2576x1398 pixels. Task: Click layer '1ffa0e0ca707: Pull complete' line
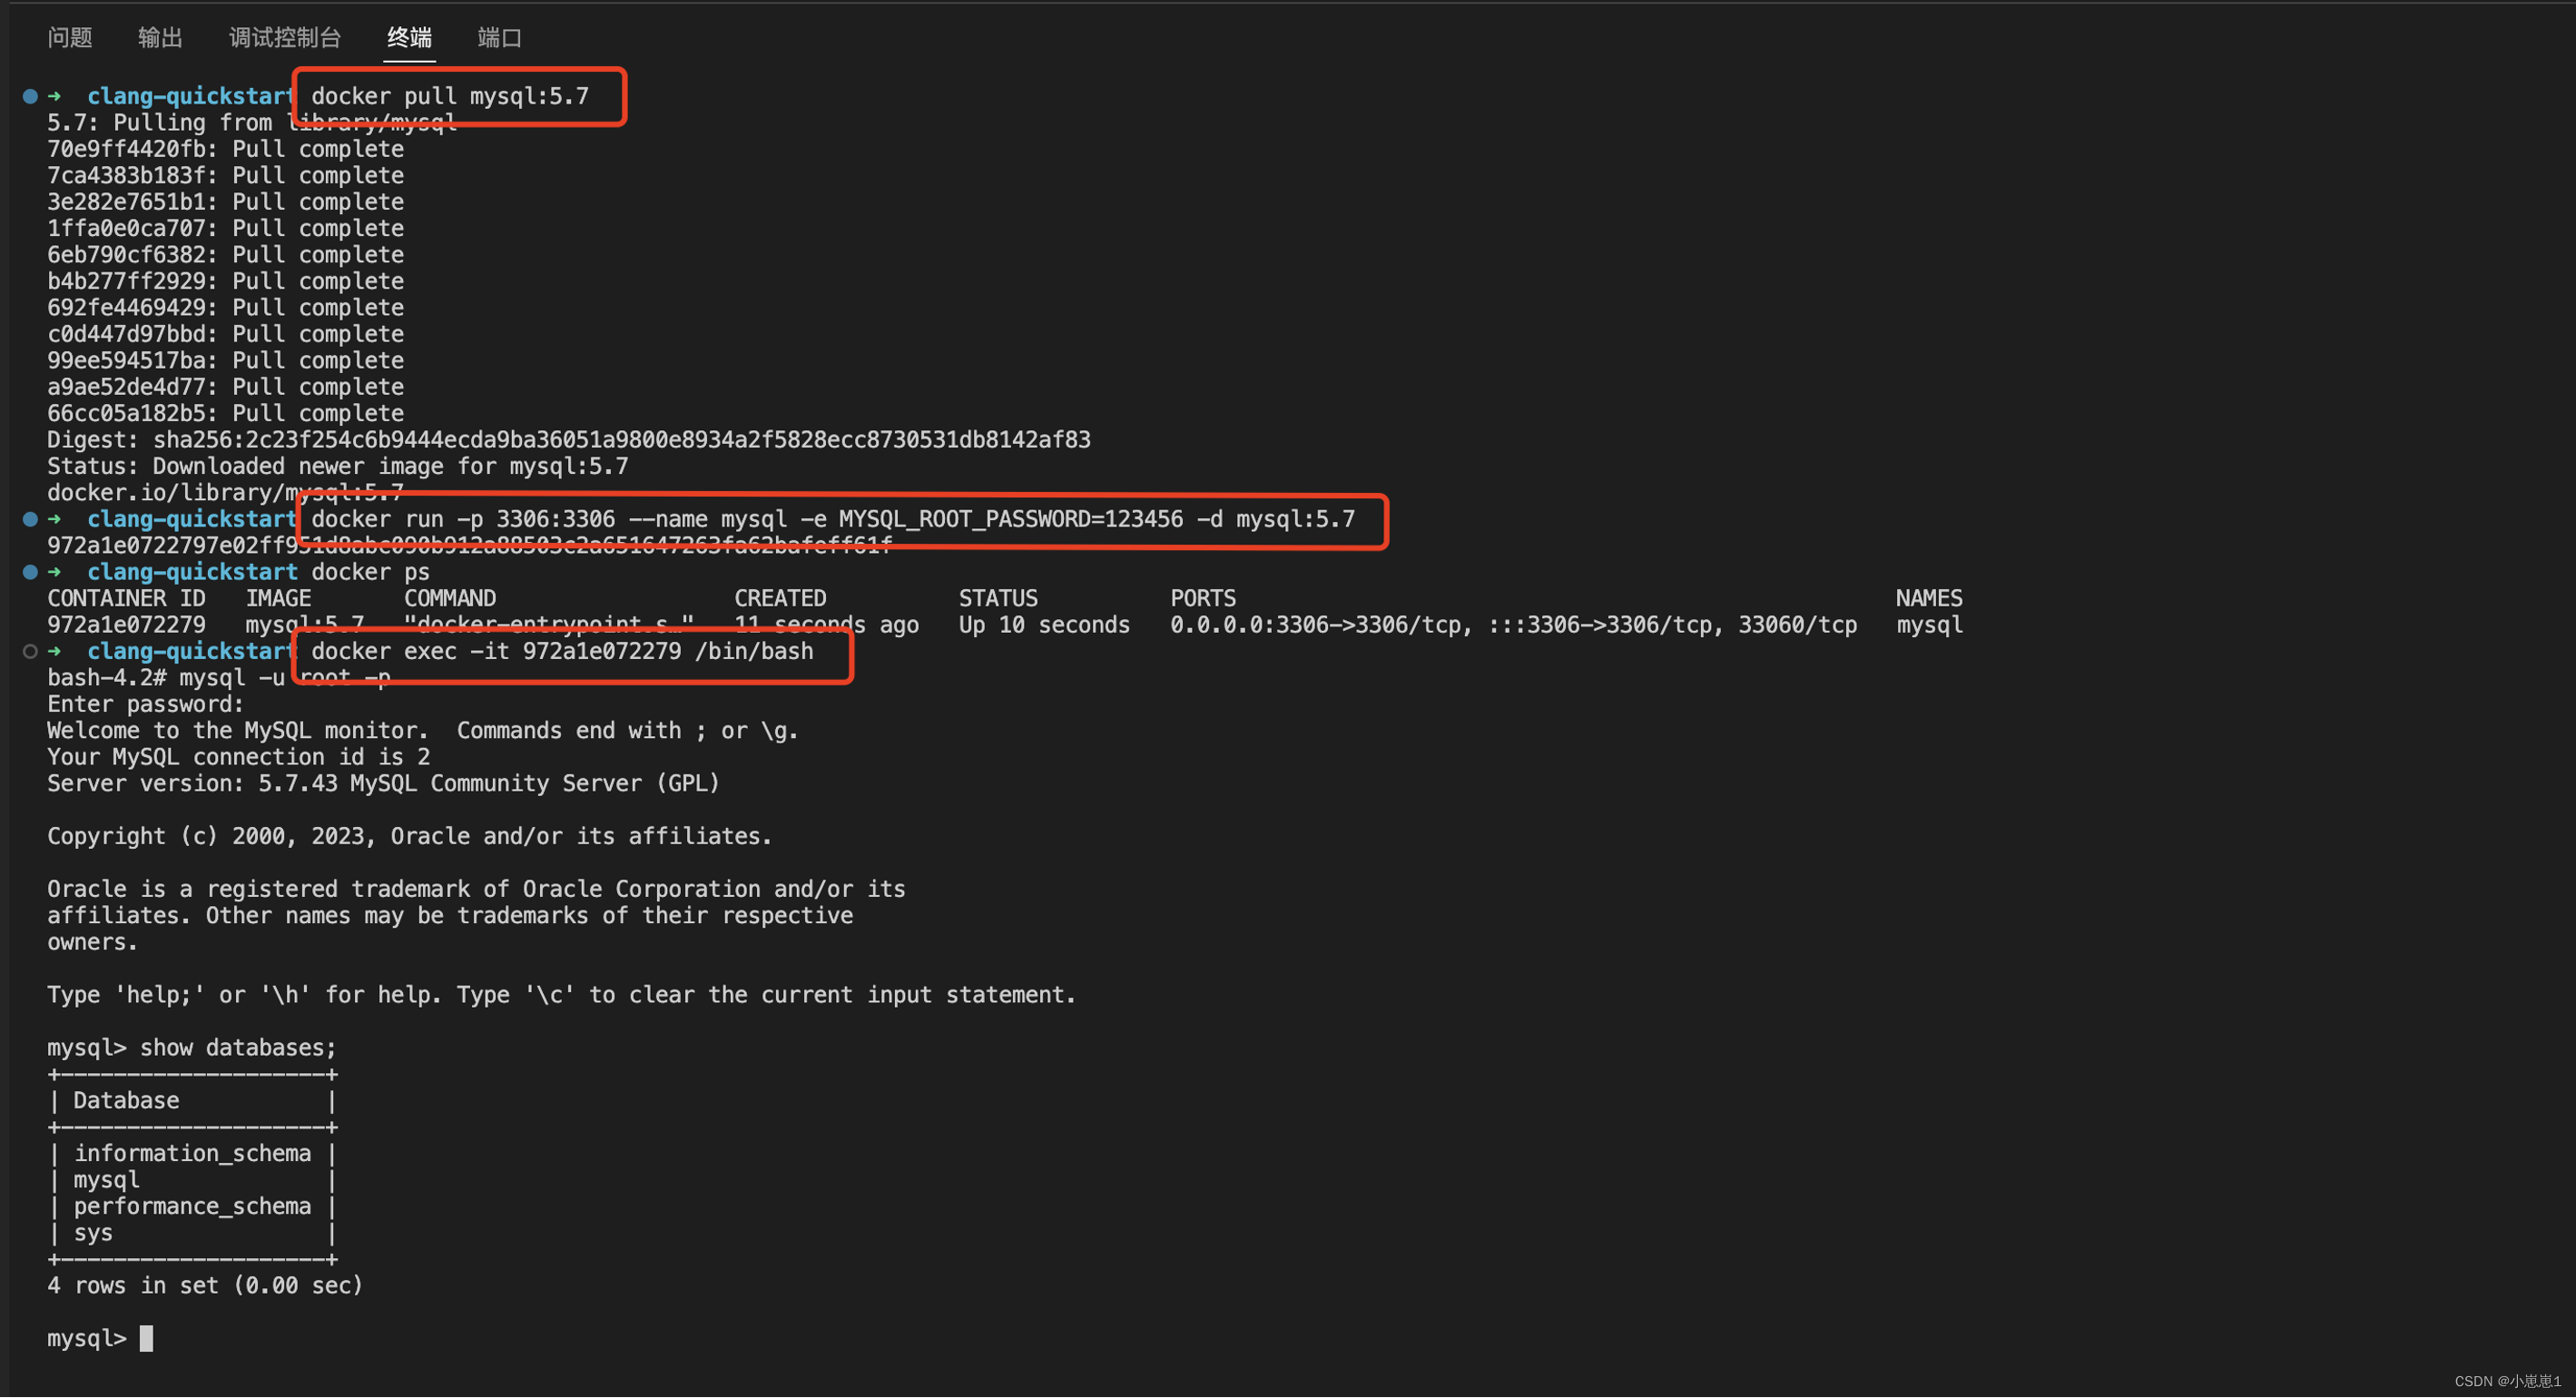click(x=226, y=228)
